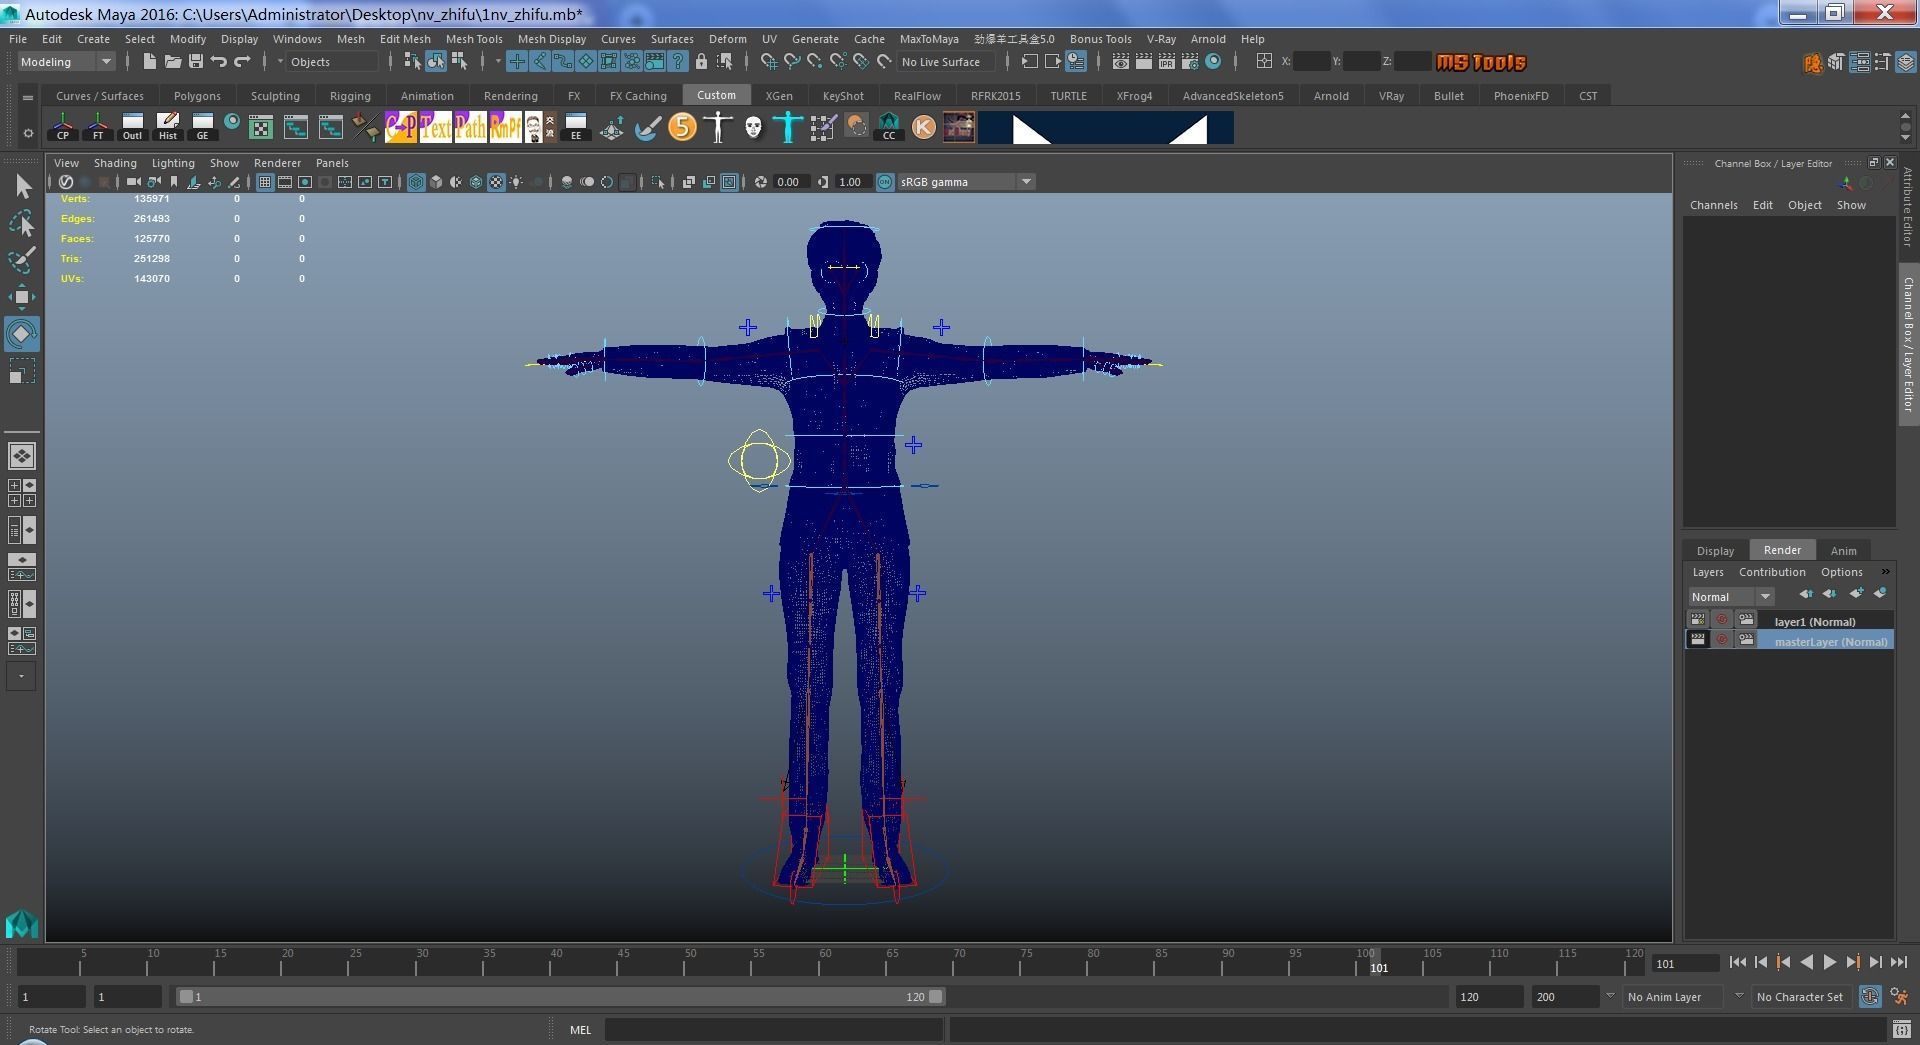Open the Mesh Tools menu
This screenshot has height=1045, width=1920.
click(x=473, y=39)
